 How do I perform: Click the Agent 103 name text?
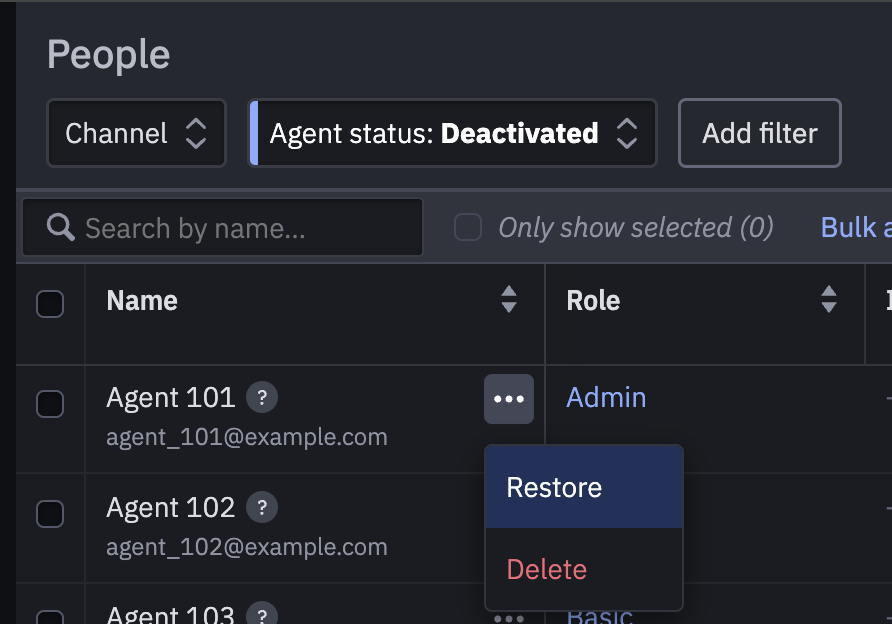(x=171, y=614)
